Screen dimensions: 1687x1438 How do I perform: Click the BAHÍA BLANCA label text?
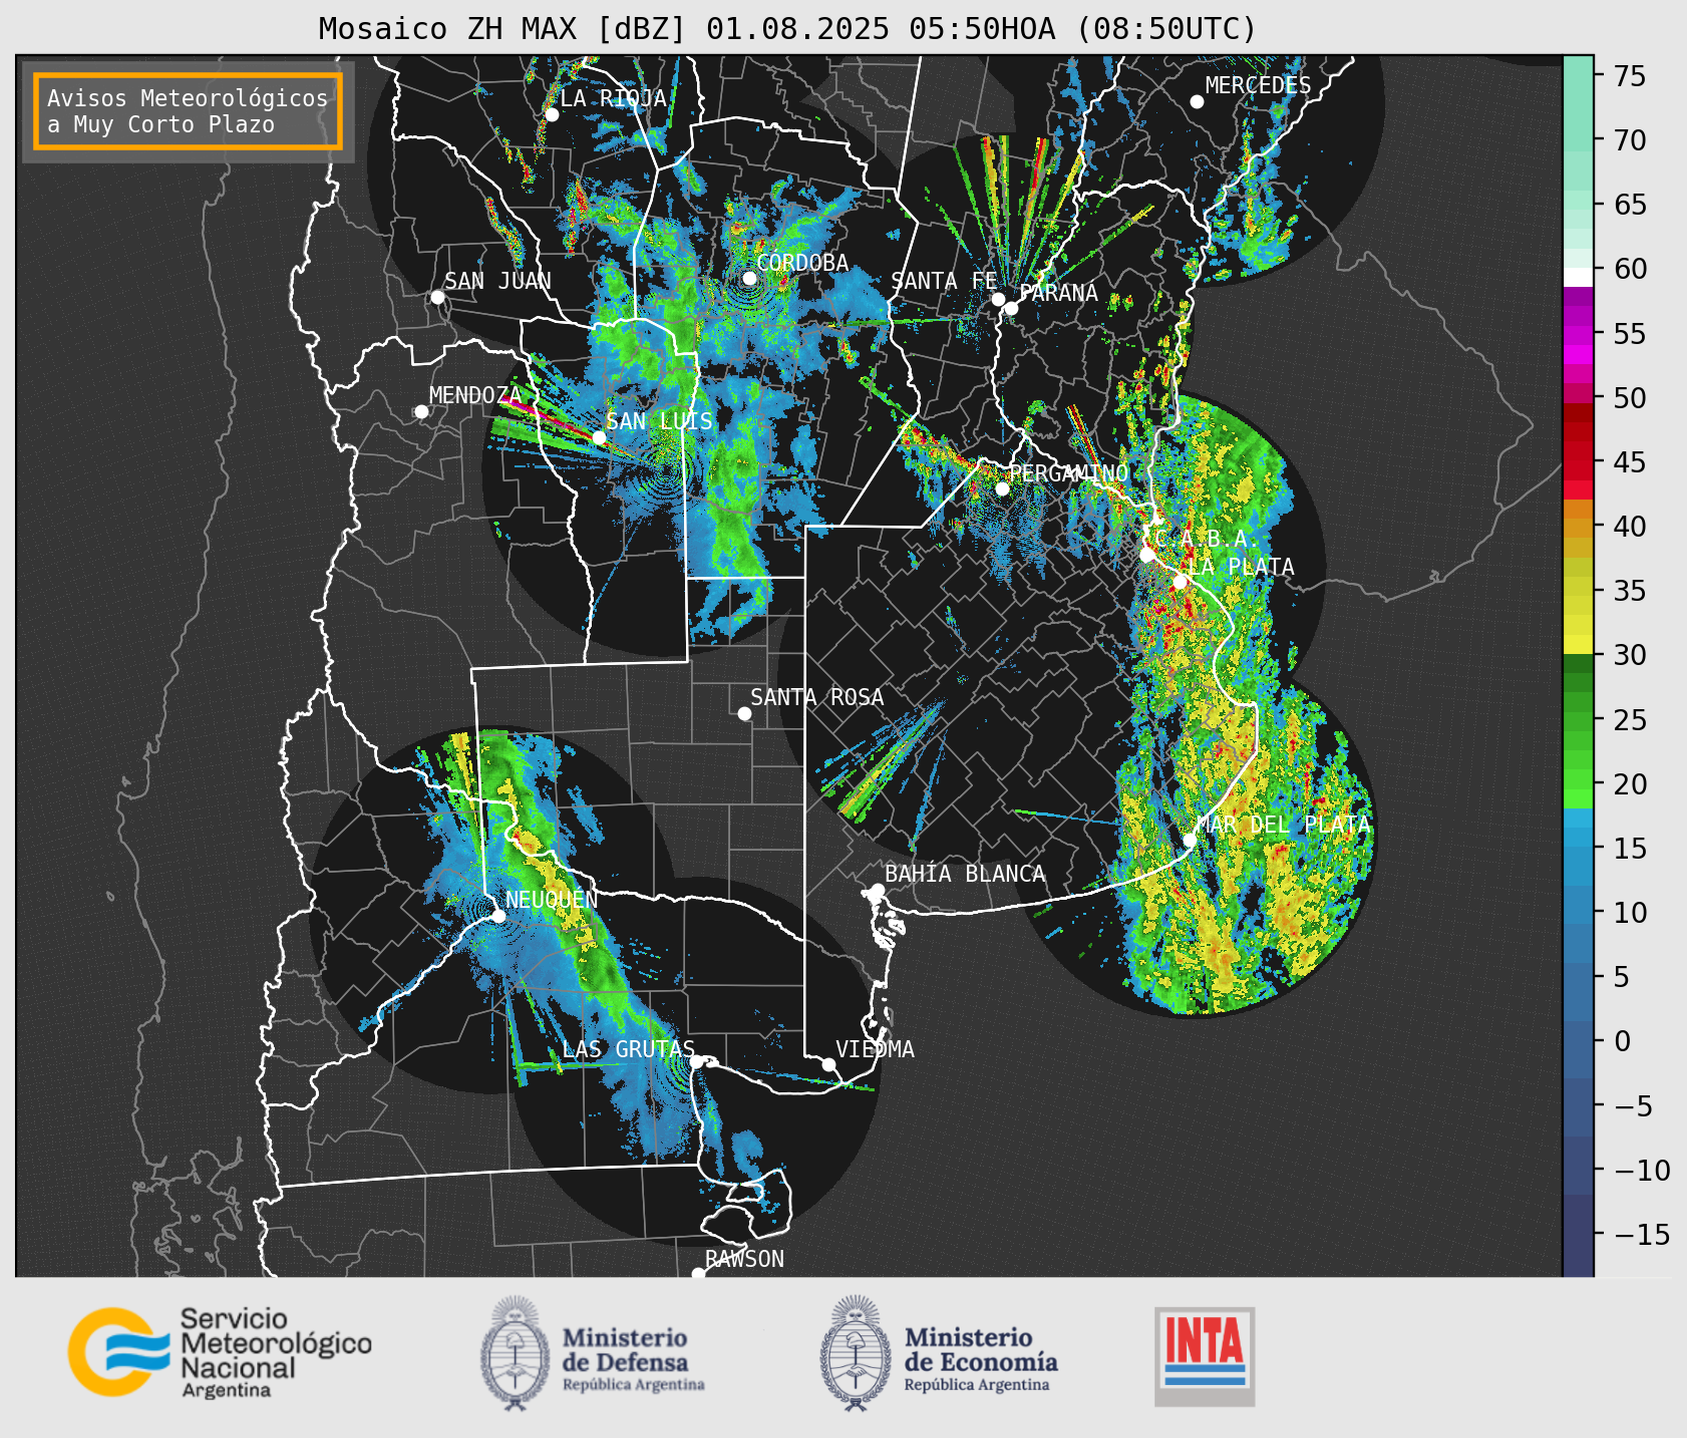(x=965, y=874)
